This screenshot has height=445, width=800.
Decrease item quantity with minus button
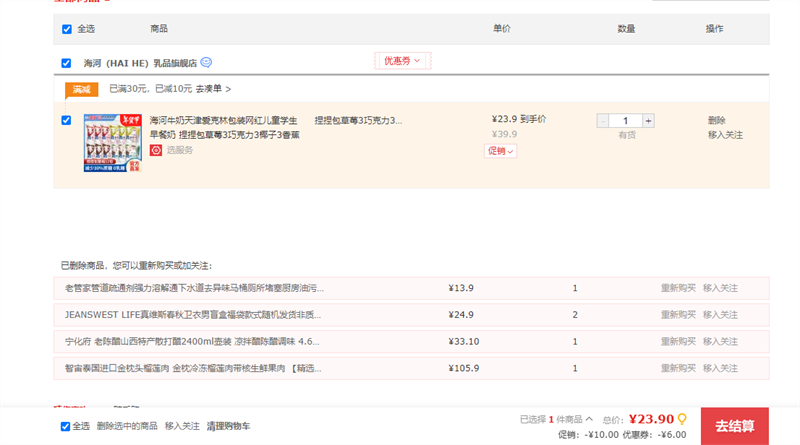[x=603, y=120]
